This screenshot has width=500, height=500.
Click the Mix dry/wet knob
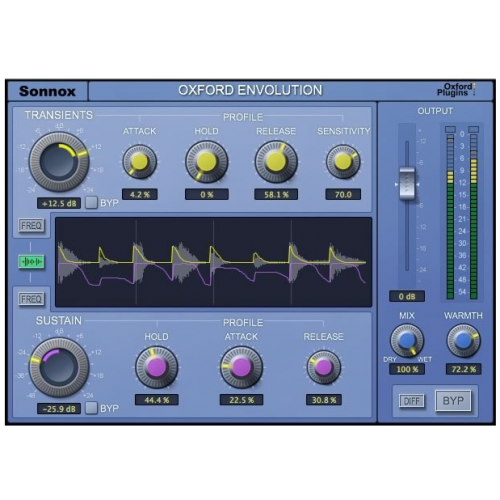click(x=407, y=341)
